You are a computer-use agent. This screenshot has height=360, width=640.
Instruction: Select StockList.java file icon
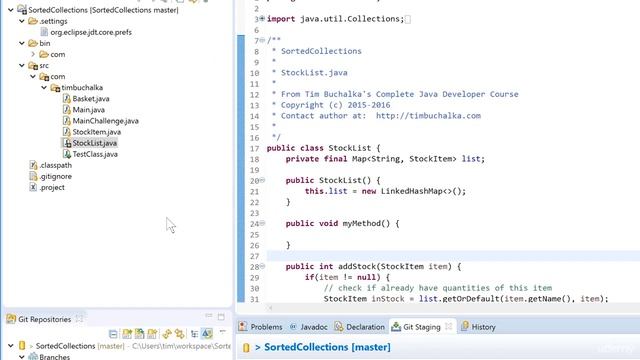point(67,143)
